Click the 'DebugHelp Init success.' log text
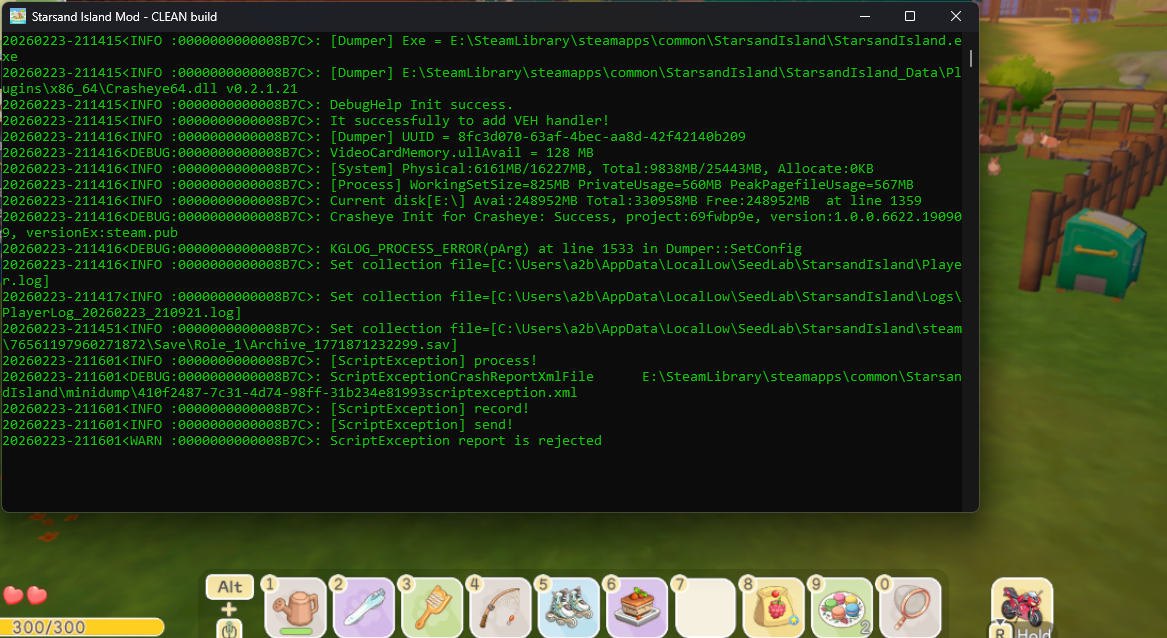1167x638 pixels. pyautogui.click(x=421, y=105)
